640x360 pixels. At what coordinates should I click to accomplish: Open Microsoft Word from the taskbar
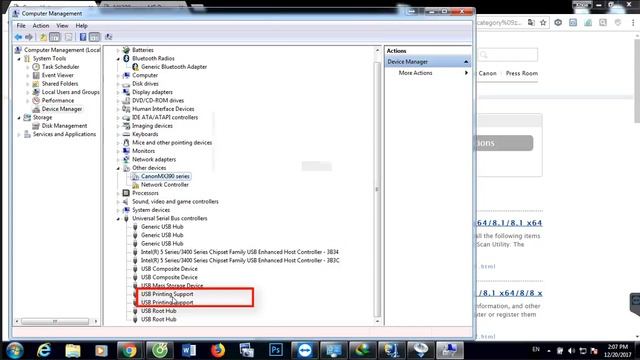pos(189,351)
